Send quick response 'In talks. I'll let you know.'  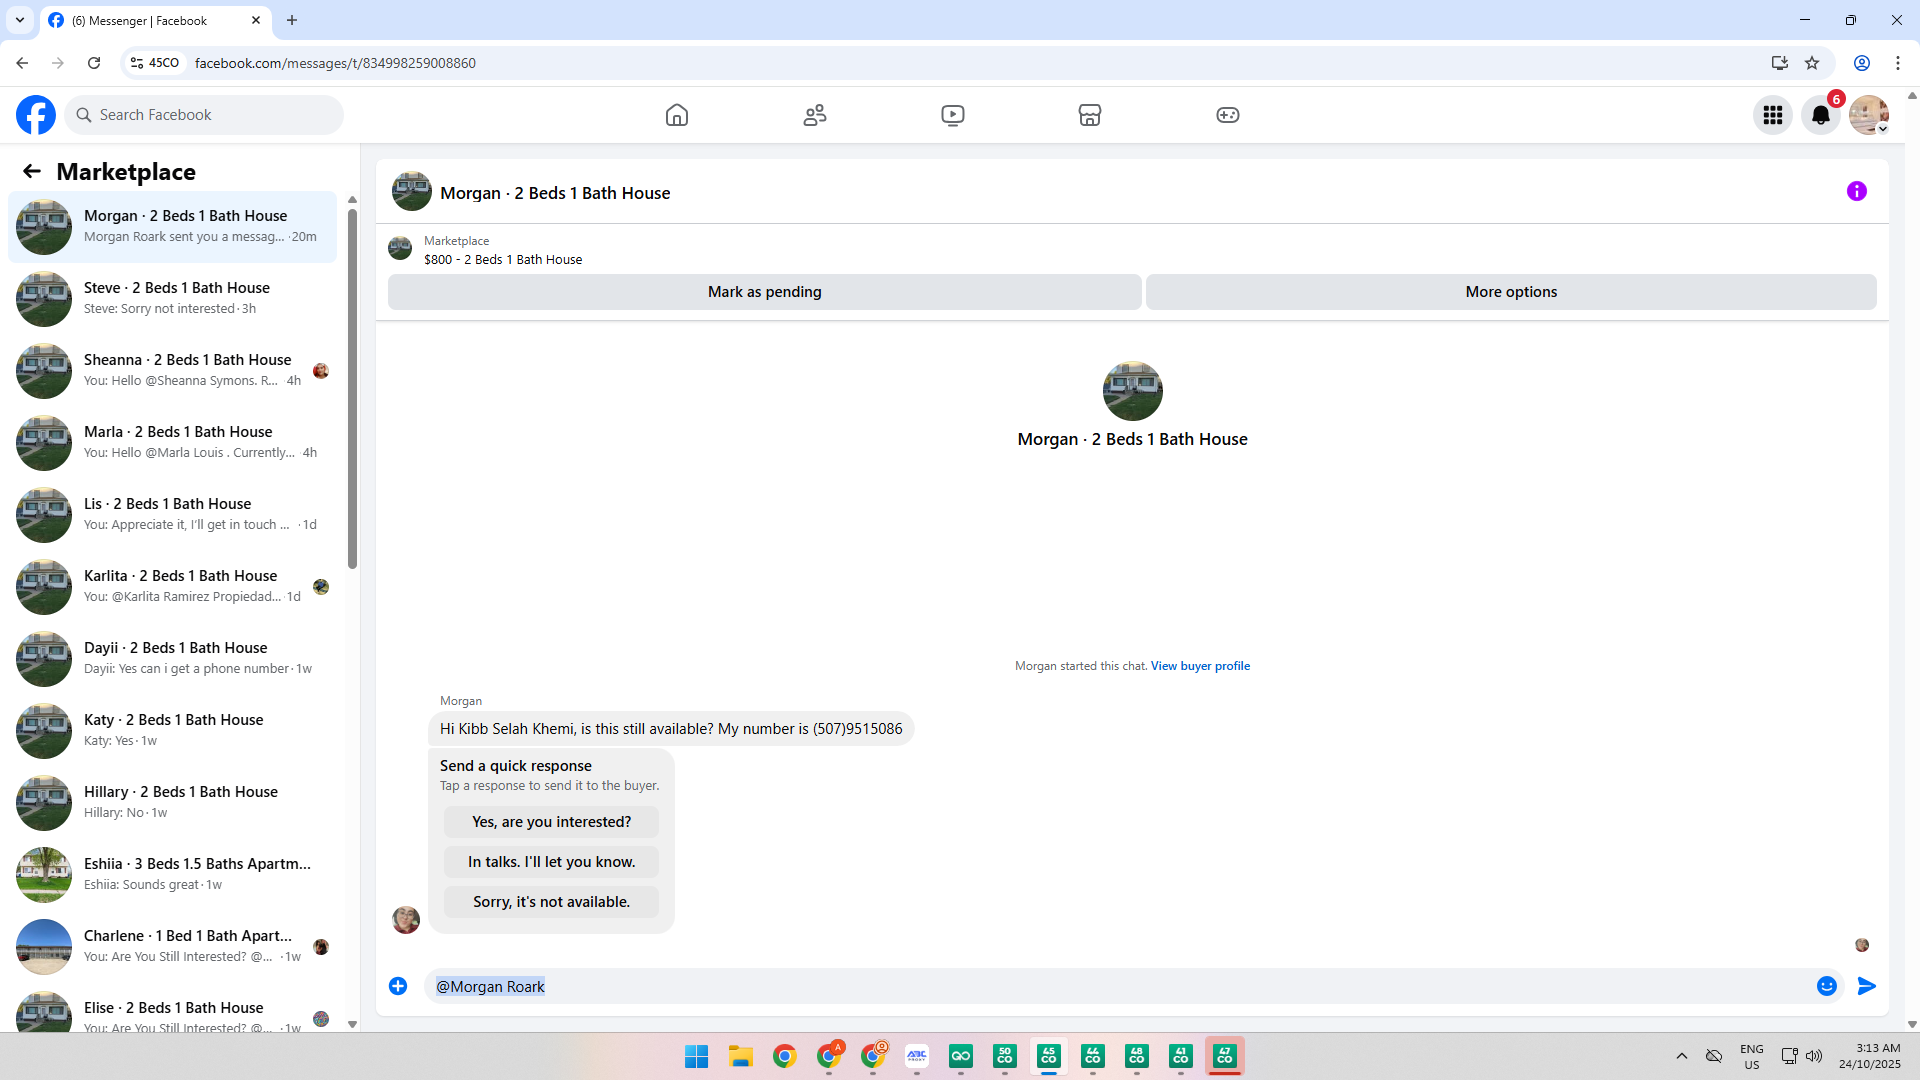point(552,862)
